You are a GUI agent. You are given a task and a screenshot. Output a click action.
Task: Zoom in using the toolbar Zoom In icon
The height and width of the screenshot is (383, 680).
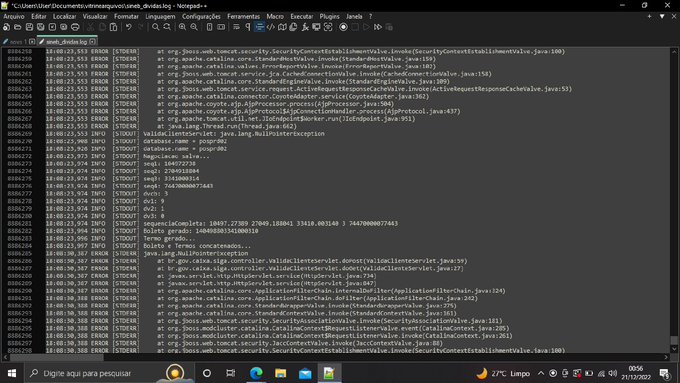(182, 27)
